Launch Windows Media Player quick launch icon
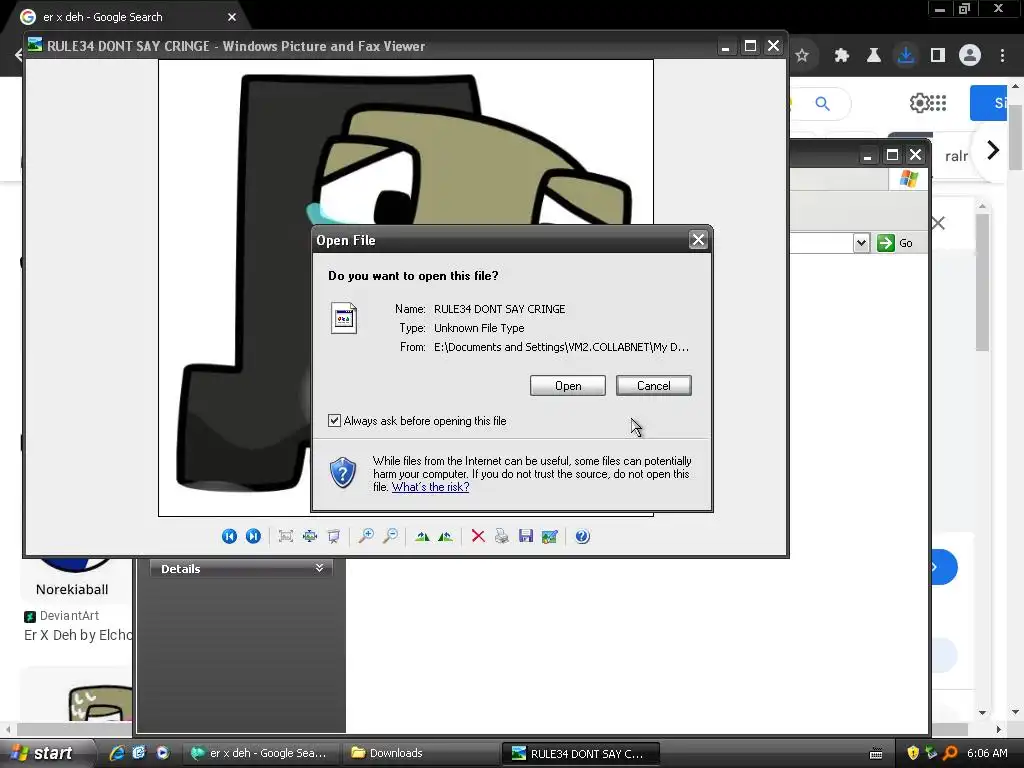The width and height of the screenshot is (1024, 768). 163,753
